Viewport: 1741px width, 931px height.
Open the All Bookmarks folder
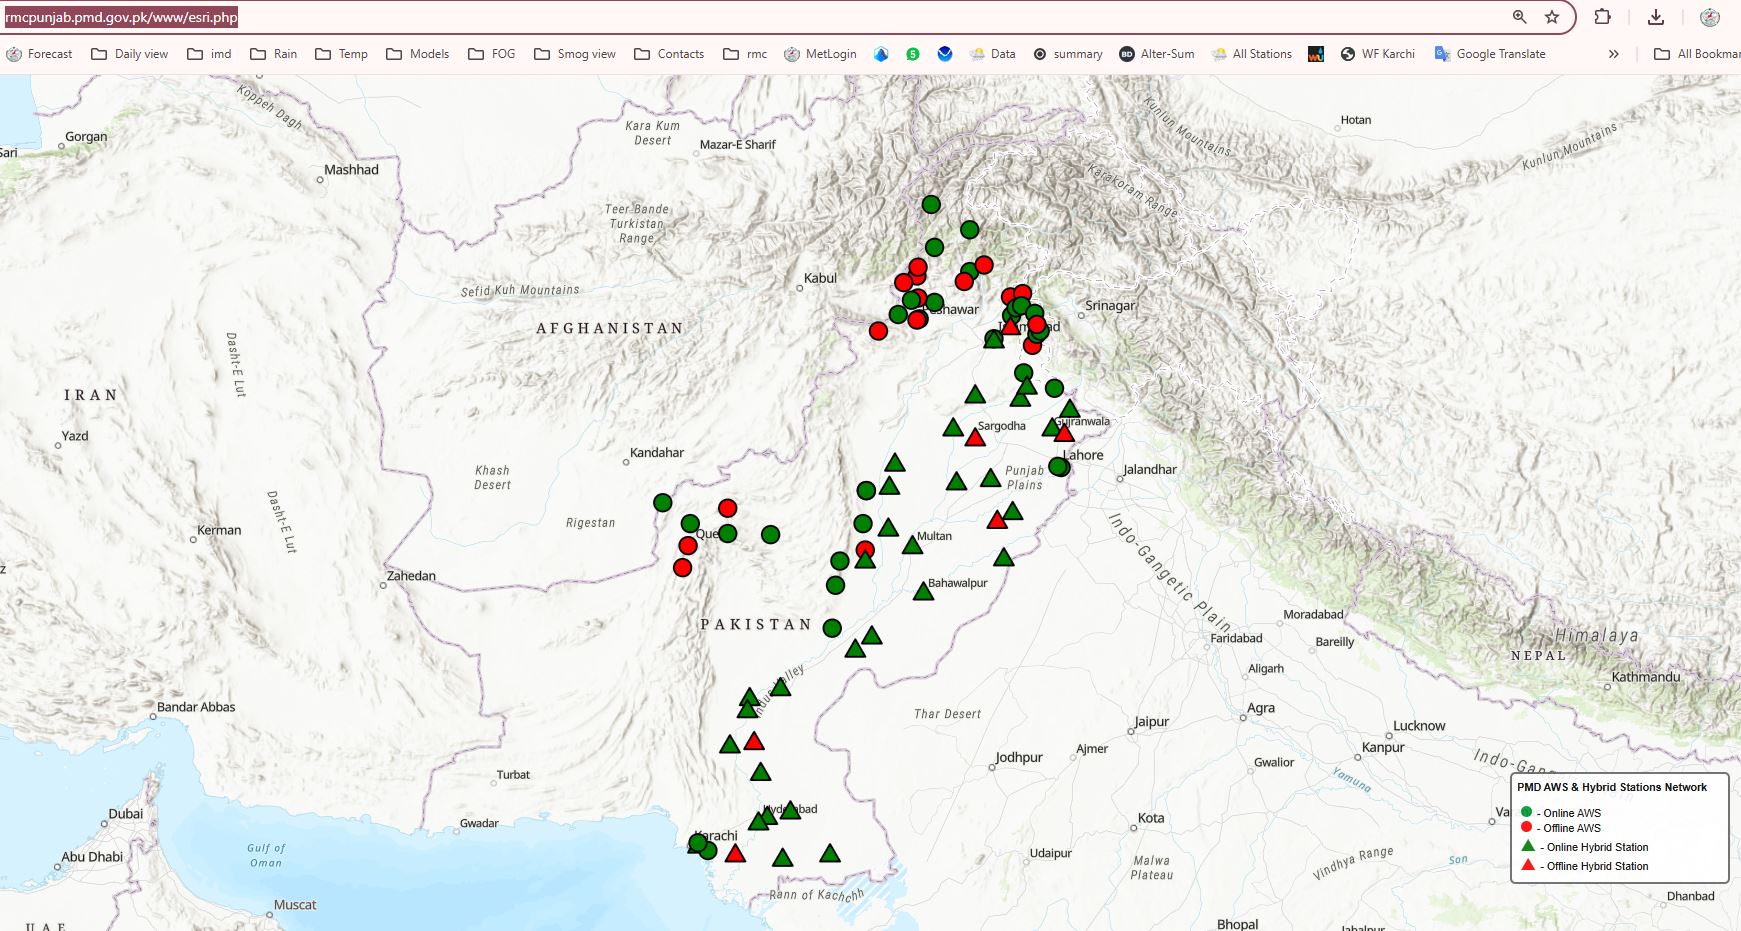click(1697, 54)
